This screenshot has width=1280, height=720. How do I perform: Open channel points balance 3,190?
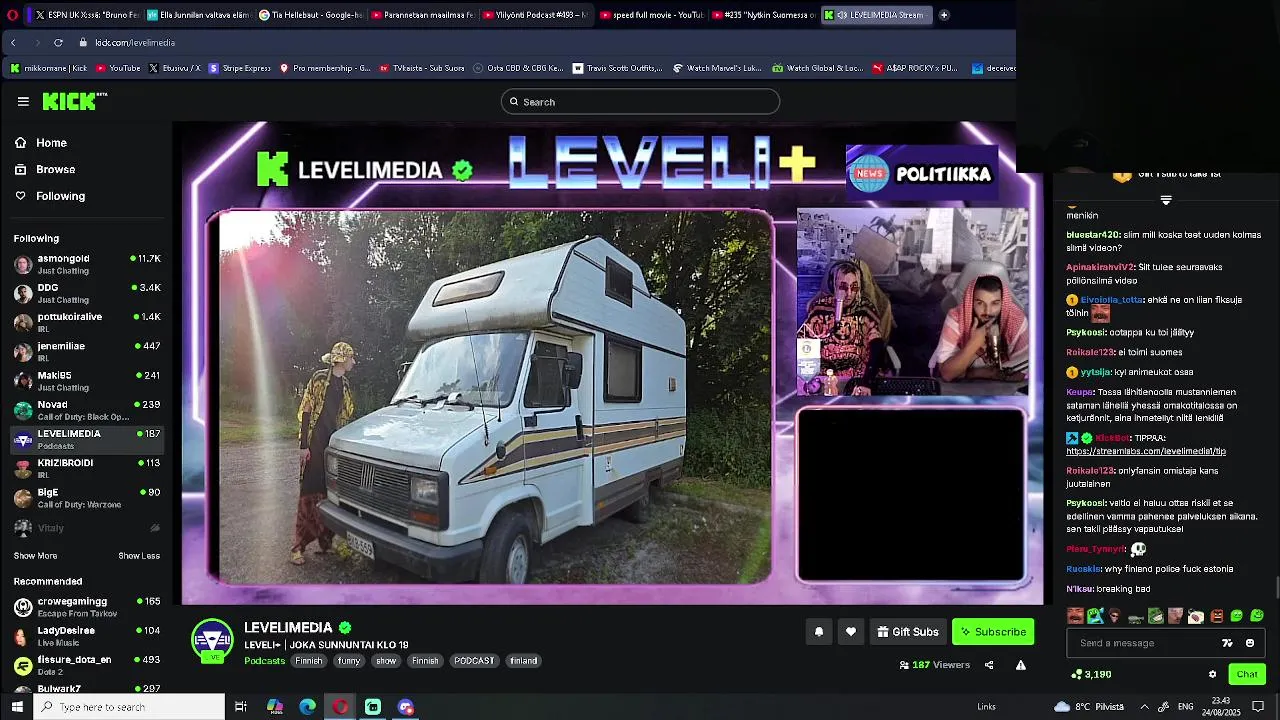pyautogui.click(x=1091, y=674)
